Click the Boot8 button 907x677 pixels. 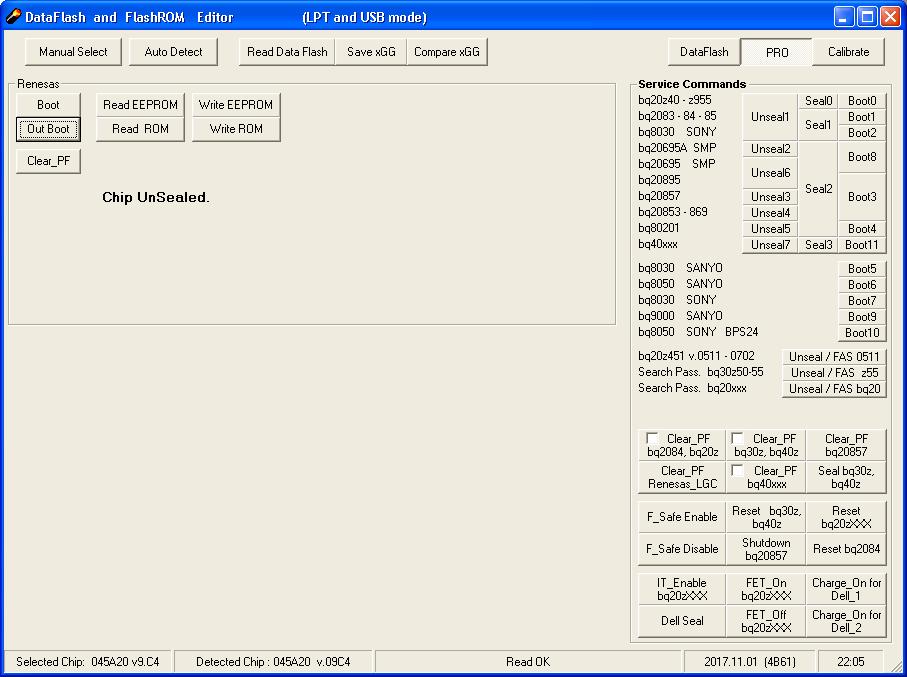coord(862,157)
